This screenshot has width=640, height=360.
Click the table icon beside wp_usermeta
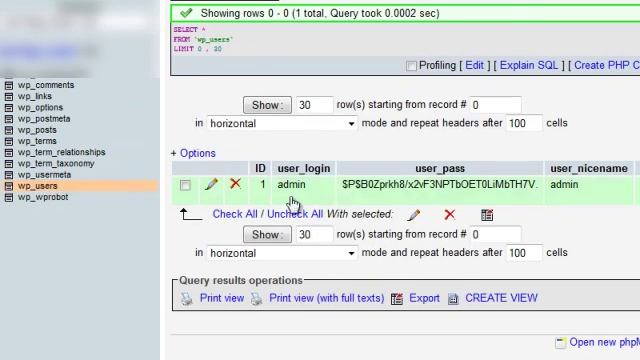9,175
